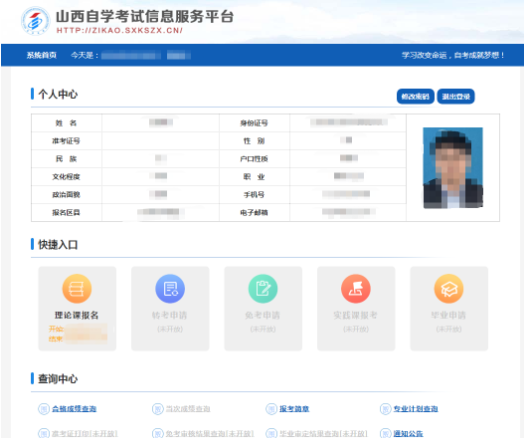524x438 pixels.
Task: Open the 当次成绩查询 link
Action: tap(188, 409)
